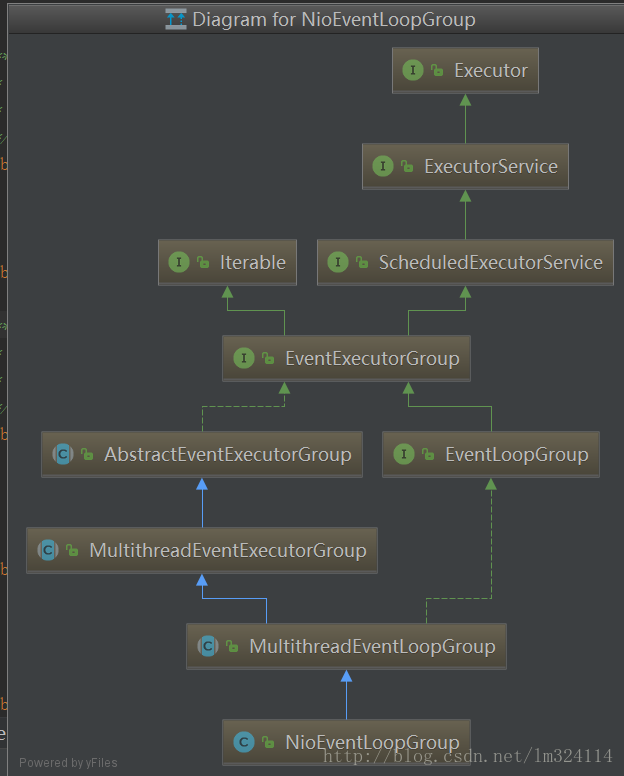Screen dimensions: 624x776
Task: Click the interface icon on EventLoopGroup
Action: 404,454
